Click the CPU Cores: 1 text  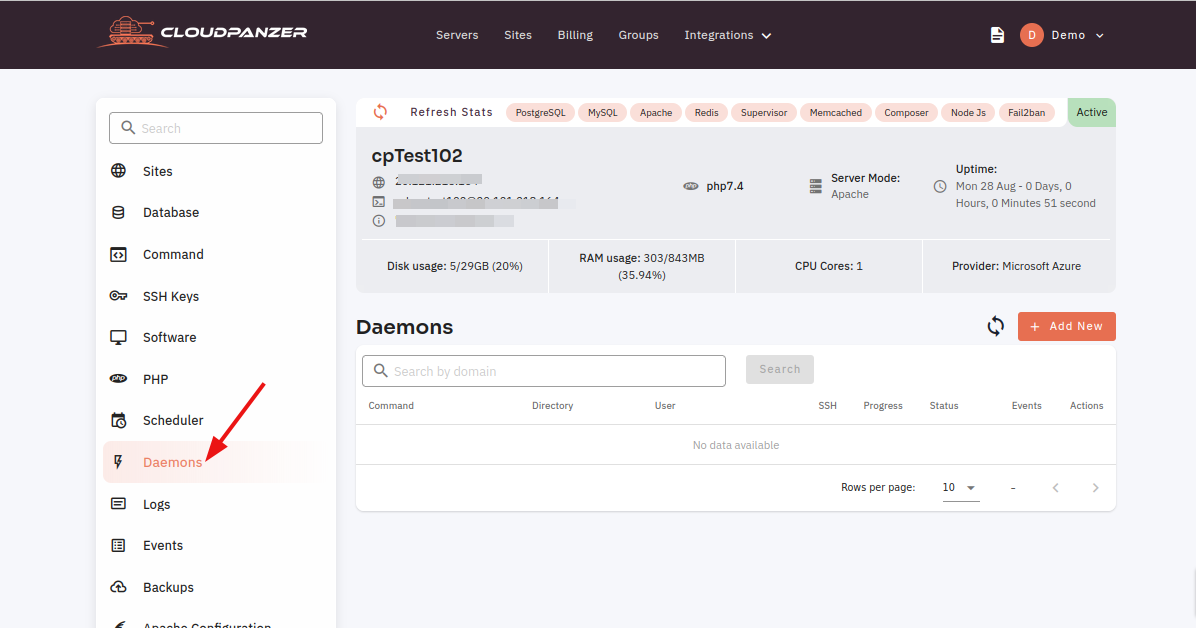tap(828, 266)
